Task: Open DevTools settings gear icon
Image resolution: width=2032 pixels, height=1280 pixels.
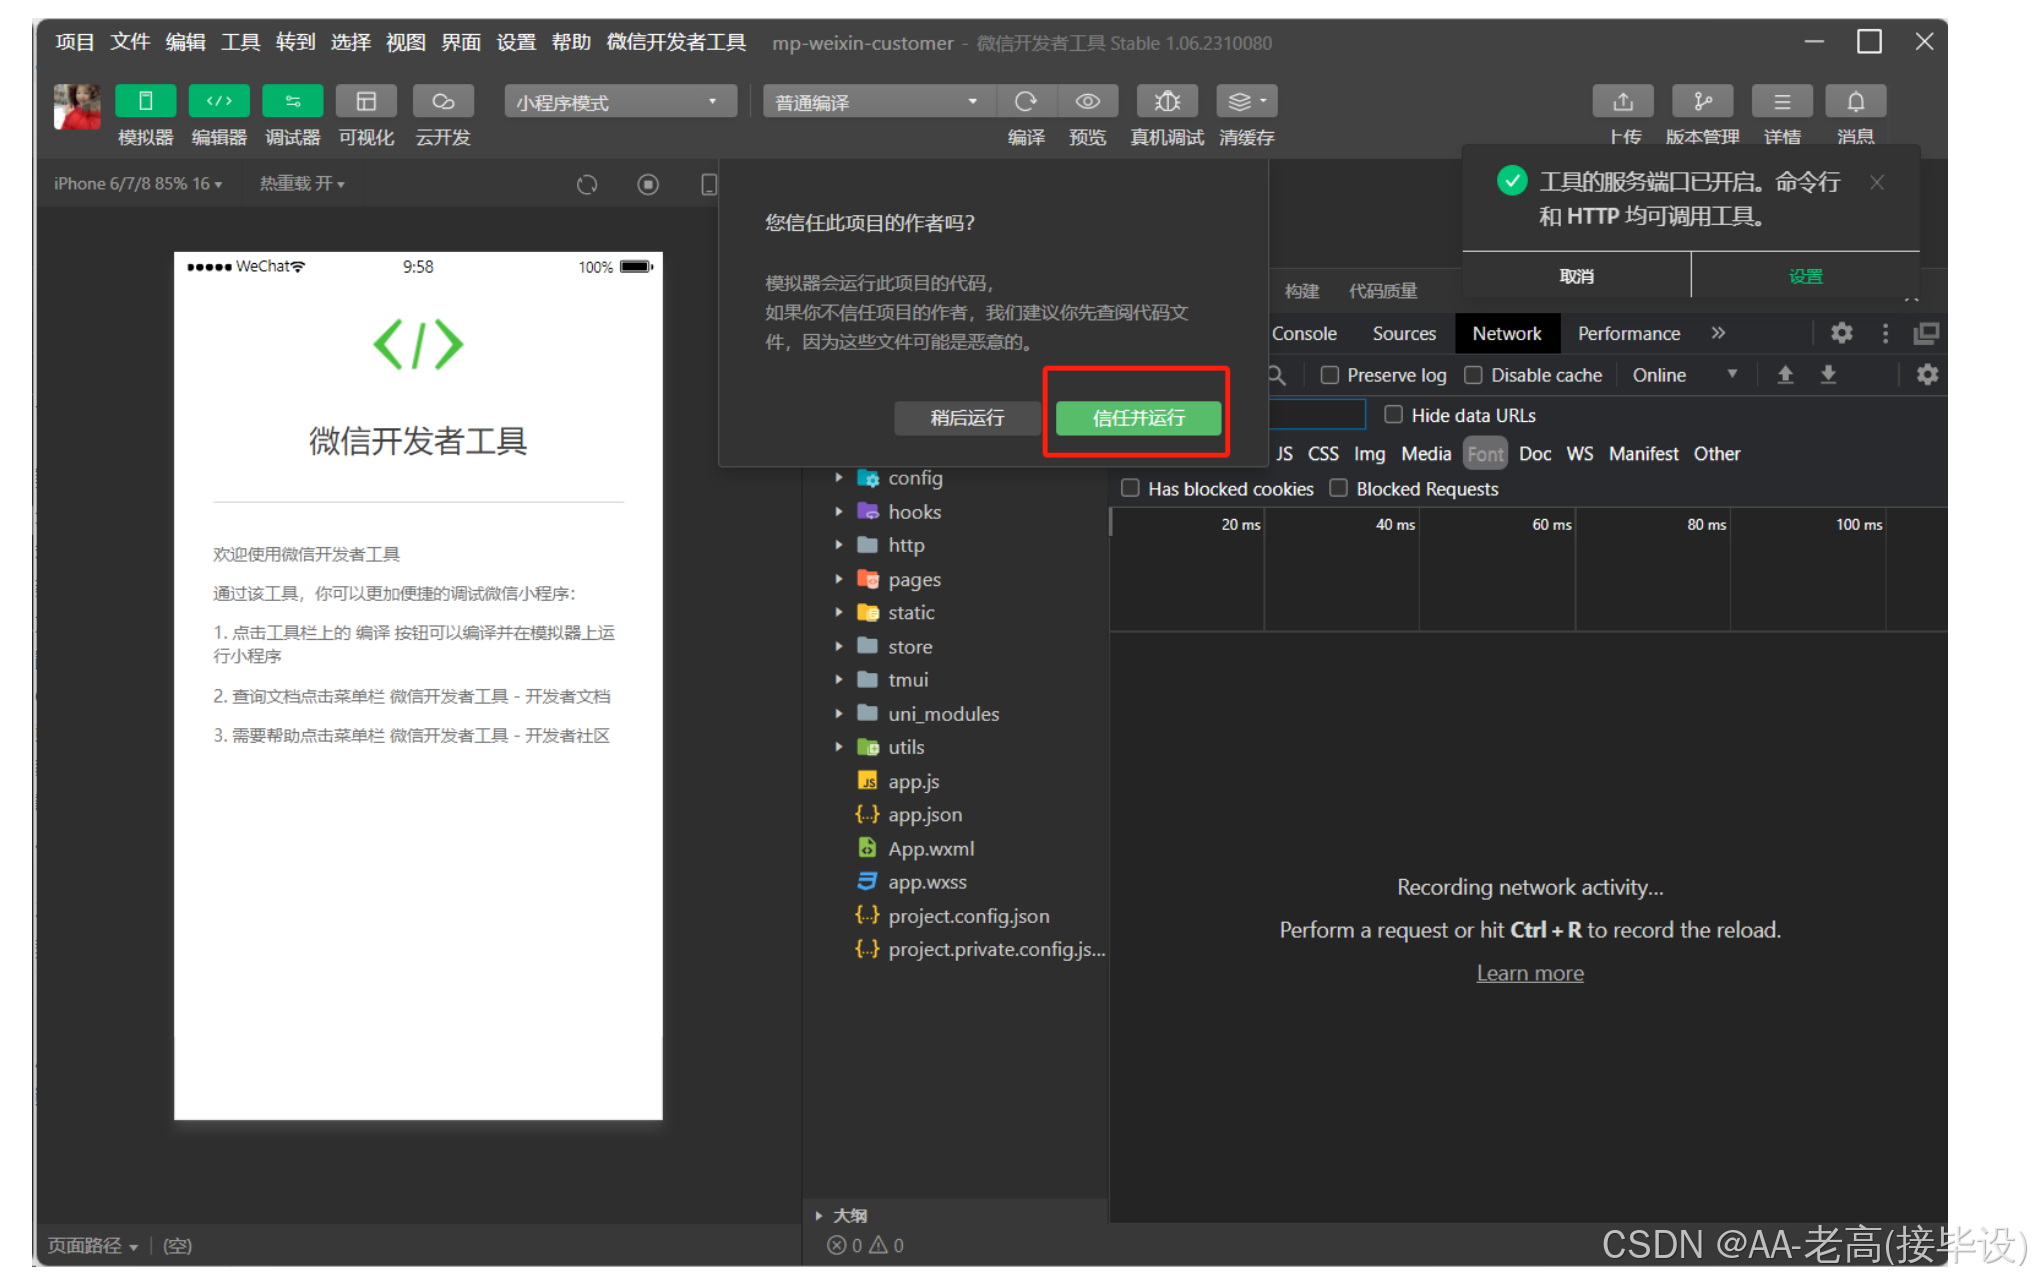Action: pos(1842,333)
